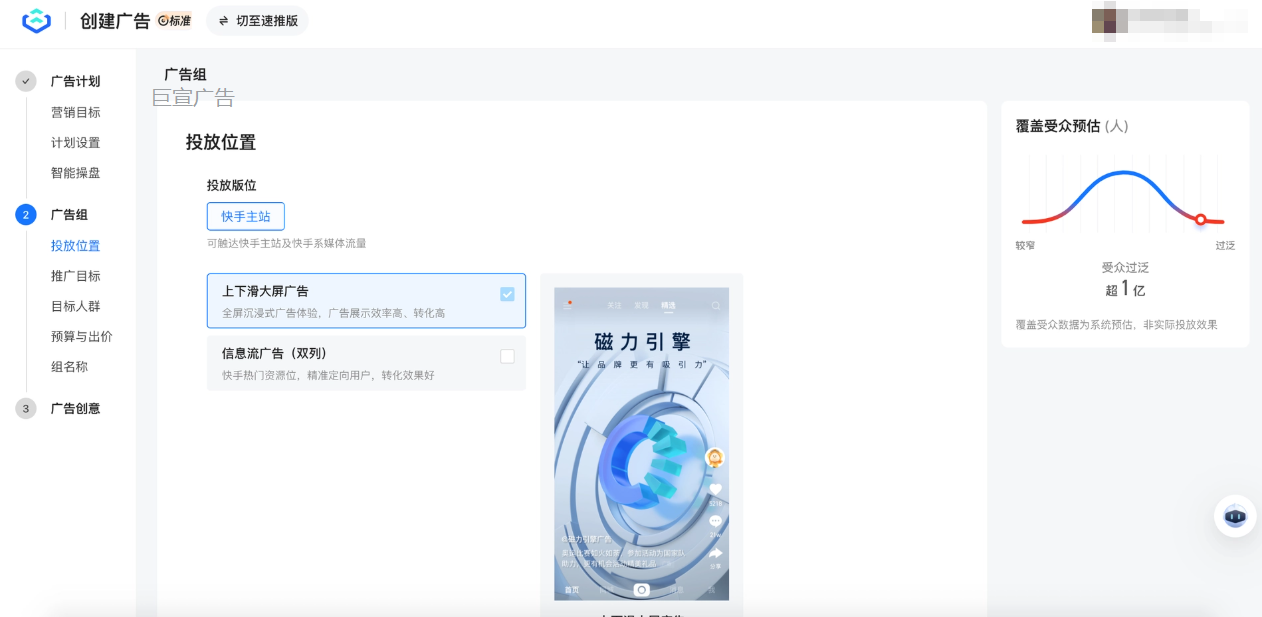Click the magnetic engine platform logo icon
The height and width of the screenshot is (617, 1262).
point(37,22)
